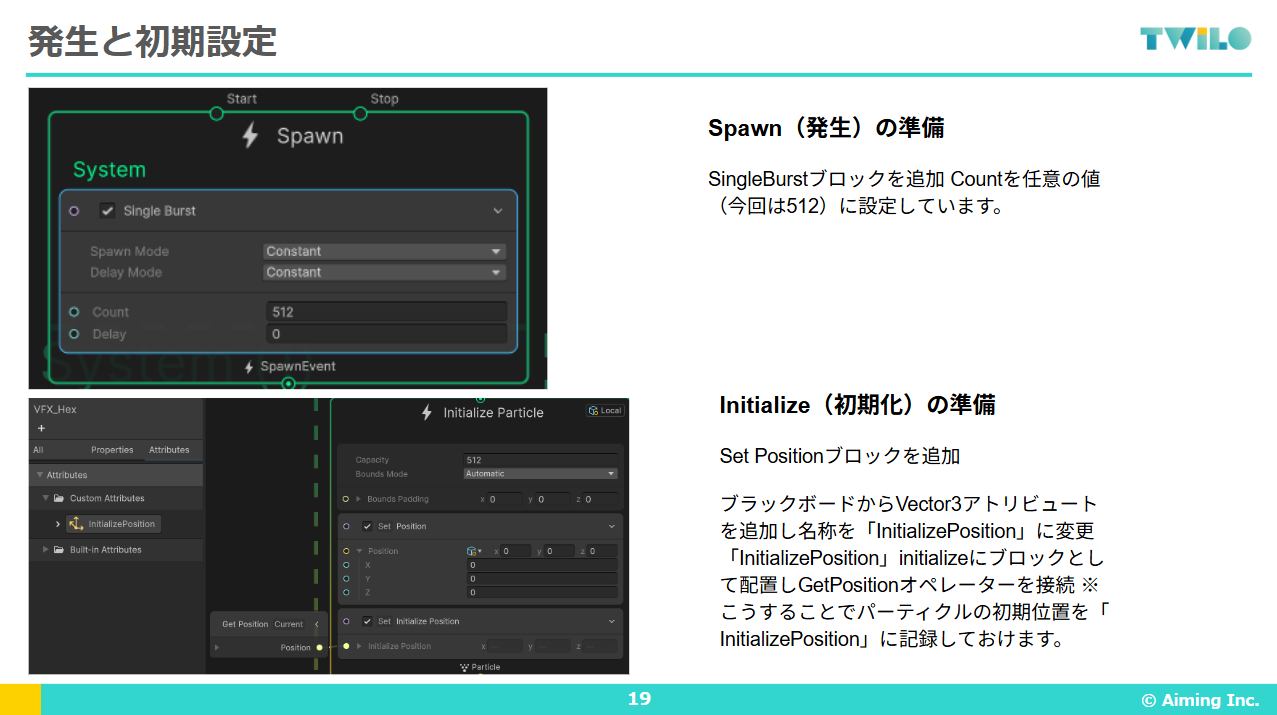Toggle the Set Initialize Position checkbox
Screen dimensions: 1277x715
(x=367, y=621)
